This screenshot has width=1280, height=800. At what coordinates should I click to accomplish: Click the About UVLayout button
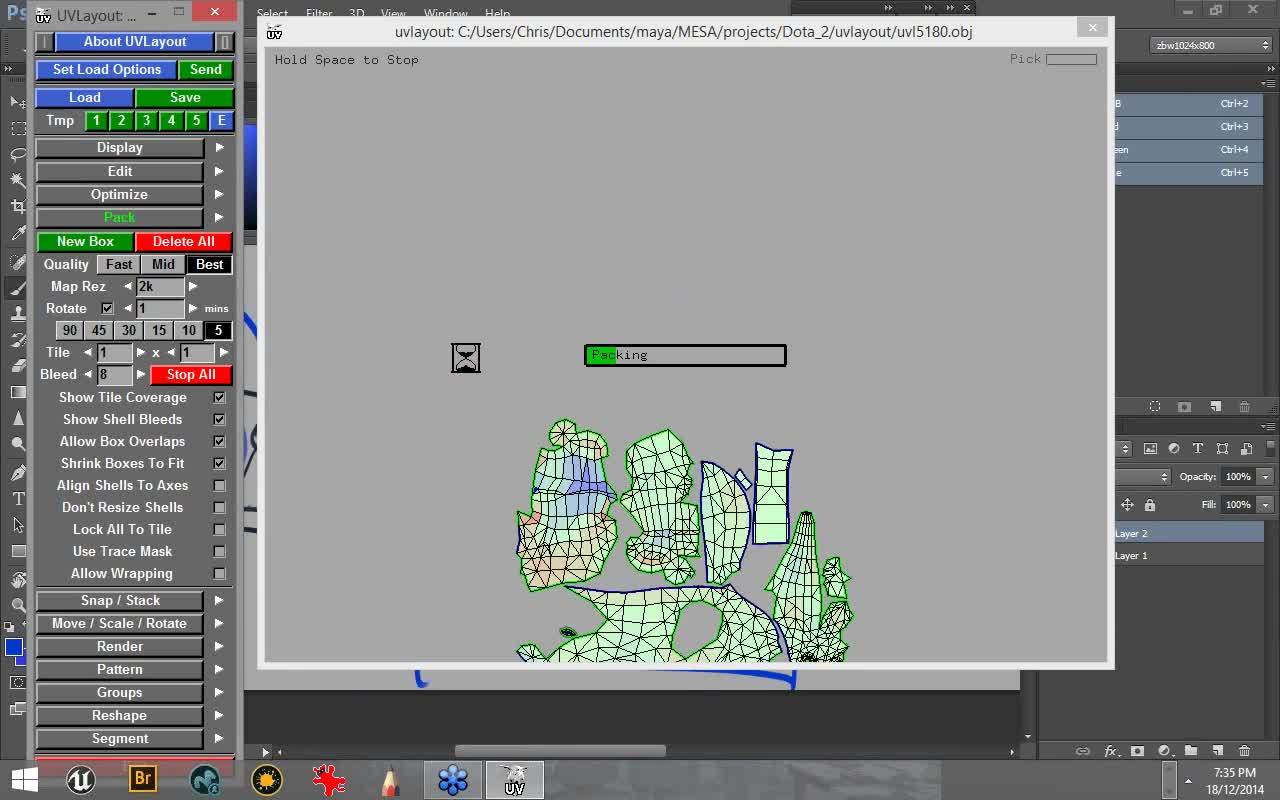pyautogui.click(x=135, y=41)
